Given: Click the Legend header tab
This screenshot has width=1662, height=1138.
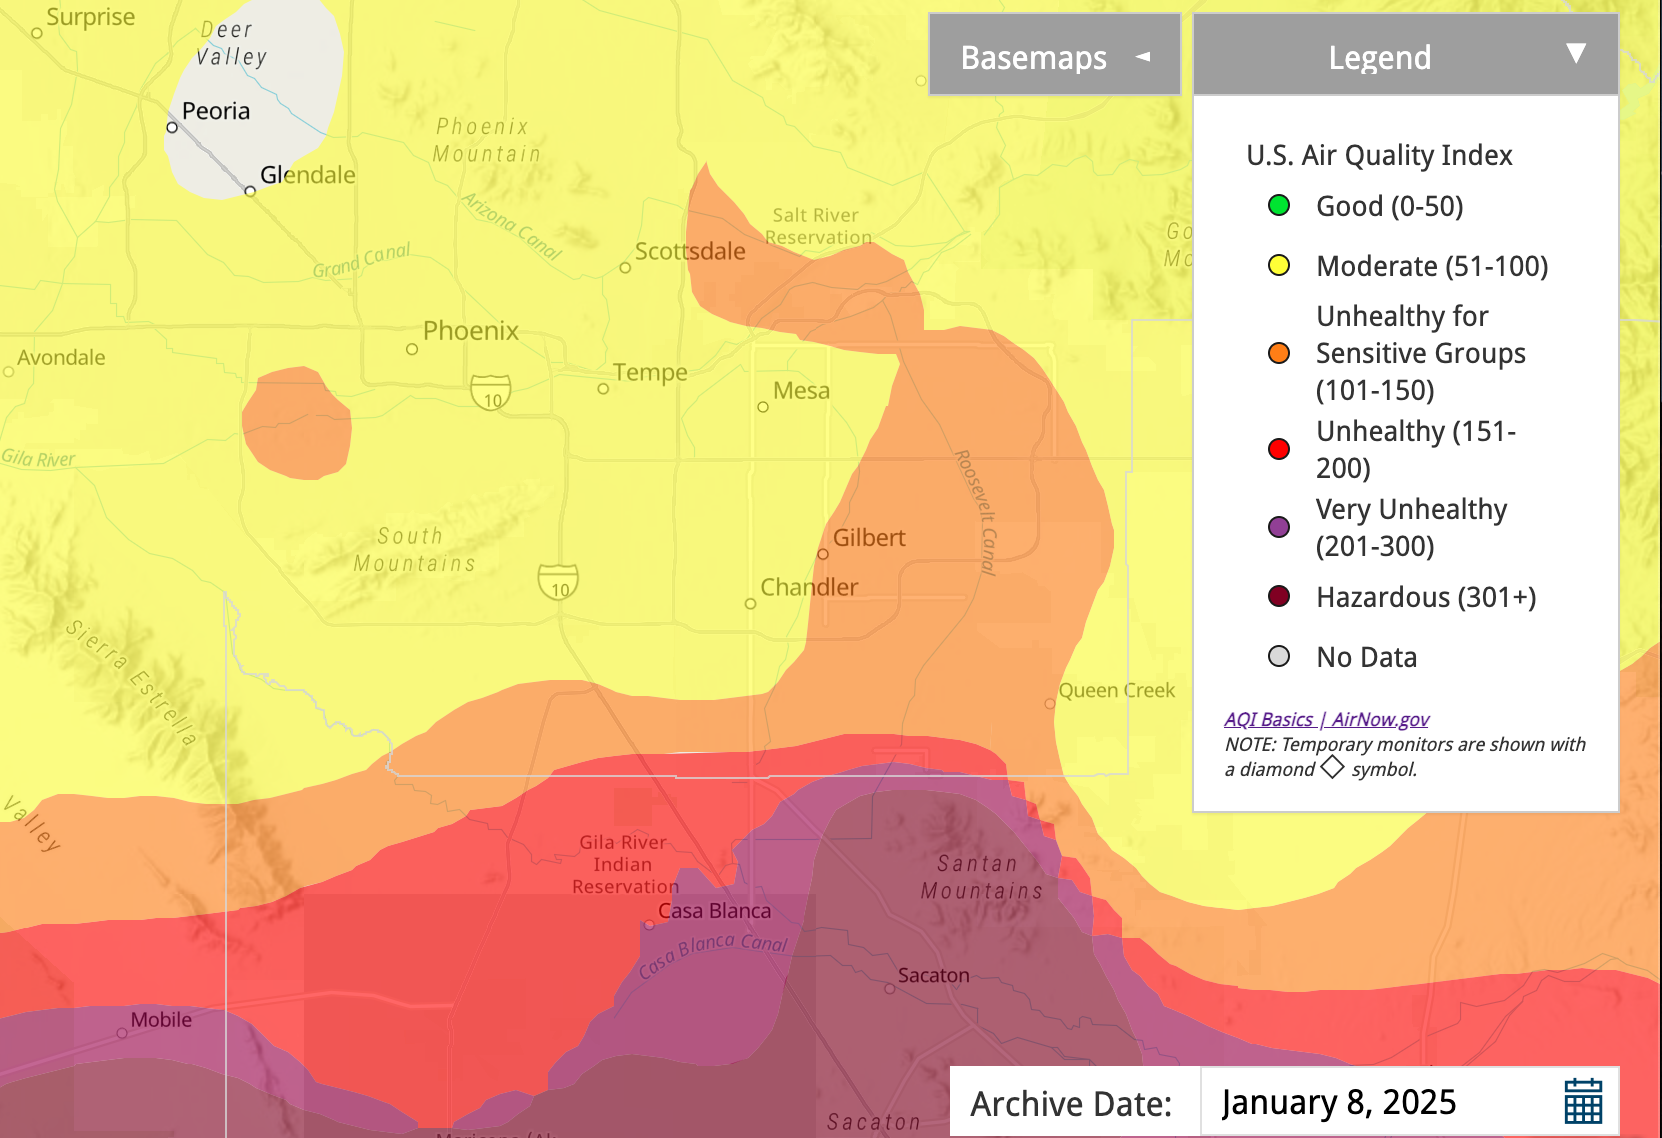Looking at the screenshot, I should coord(1379,57).
